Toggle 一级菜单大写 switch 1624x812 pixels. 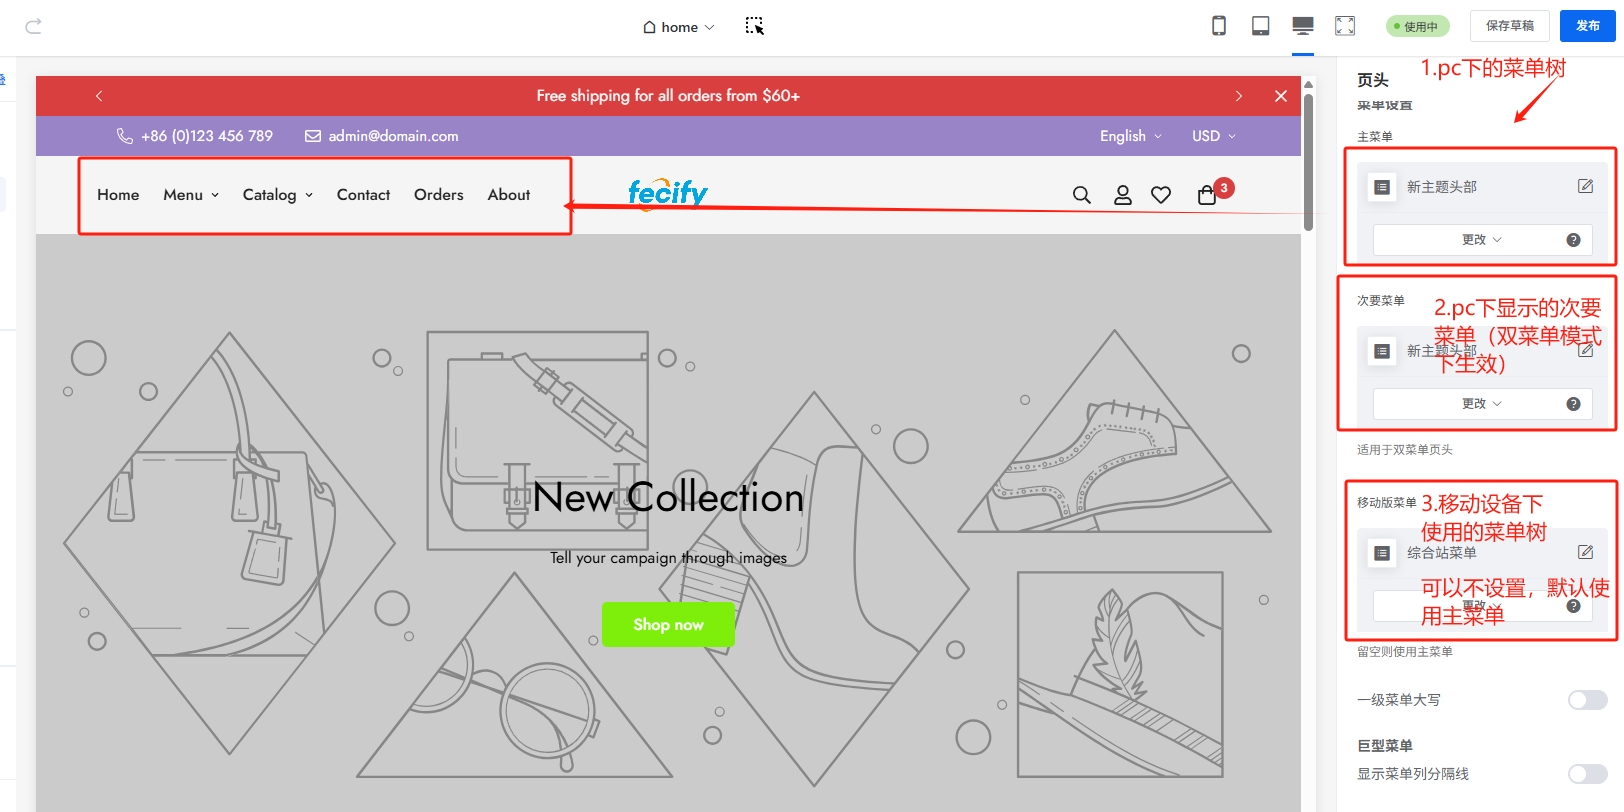click(x=1587, y=700)
